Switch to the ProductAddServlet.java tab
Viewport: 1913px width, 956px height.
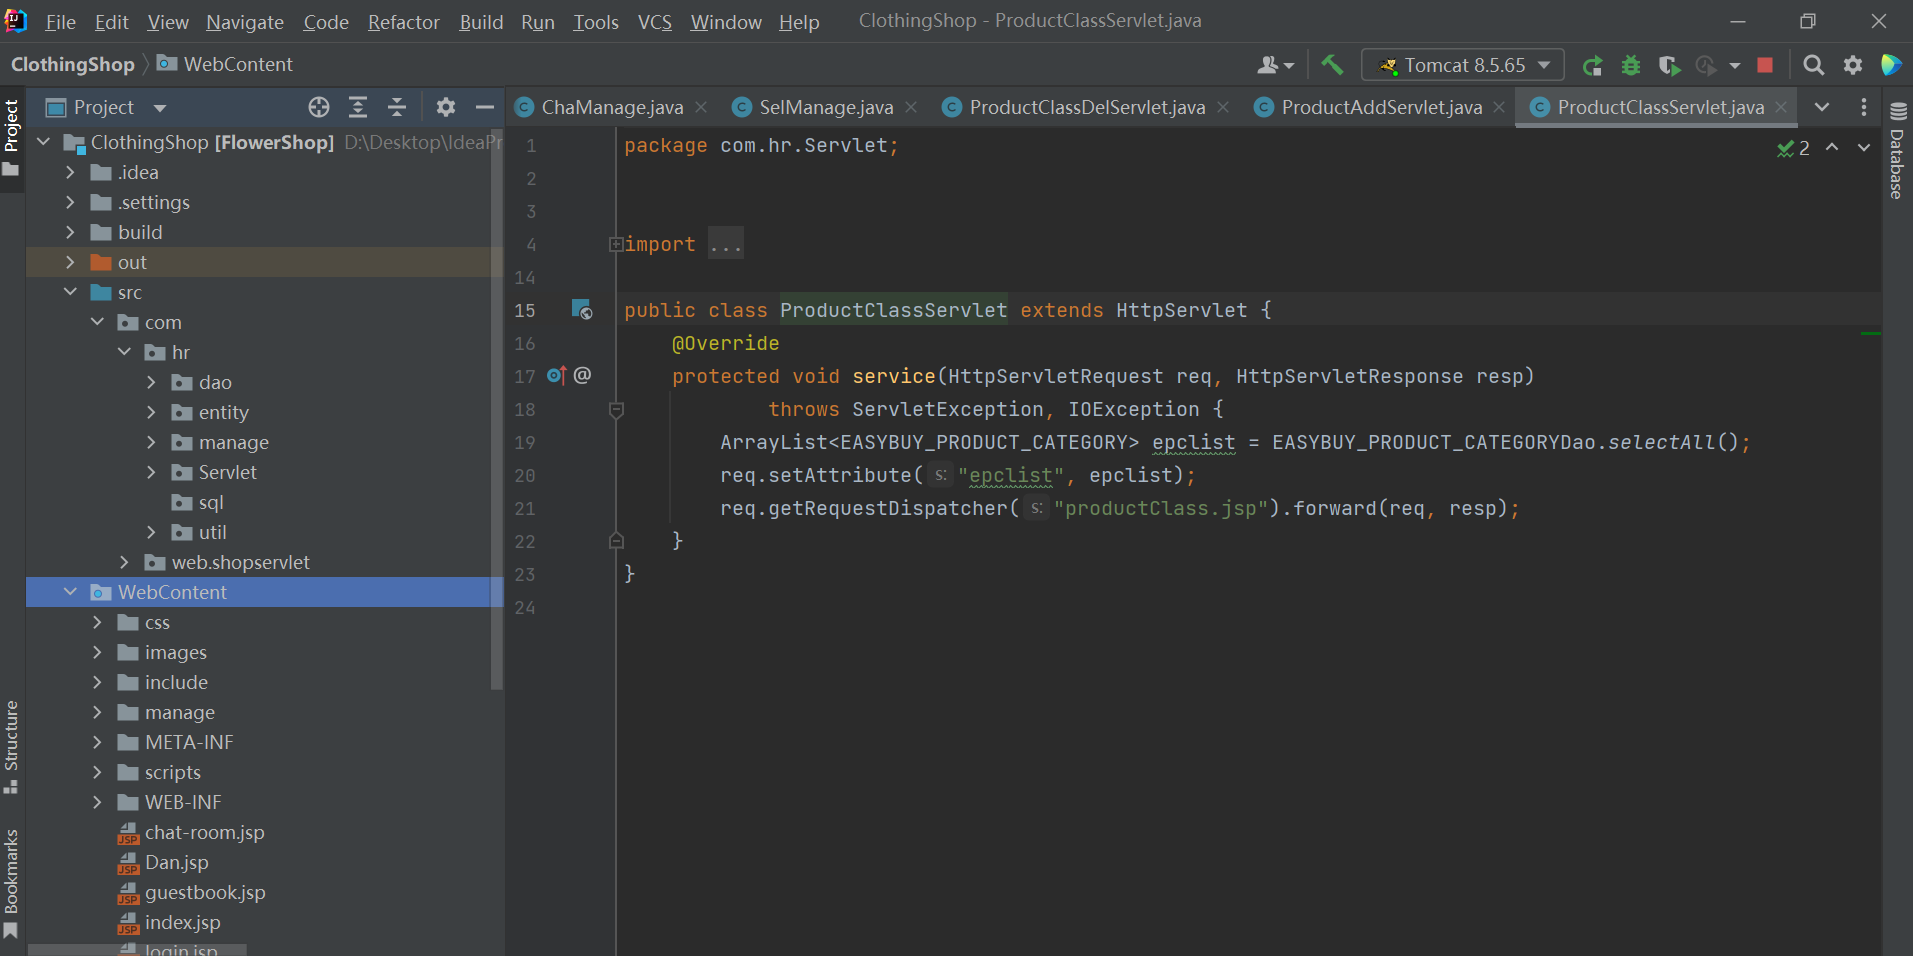click(x=1381, y=107)
